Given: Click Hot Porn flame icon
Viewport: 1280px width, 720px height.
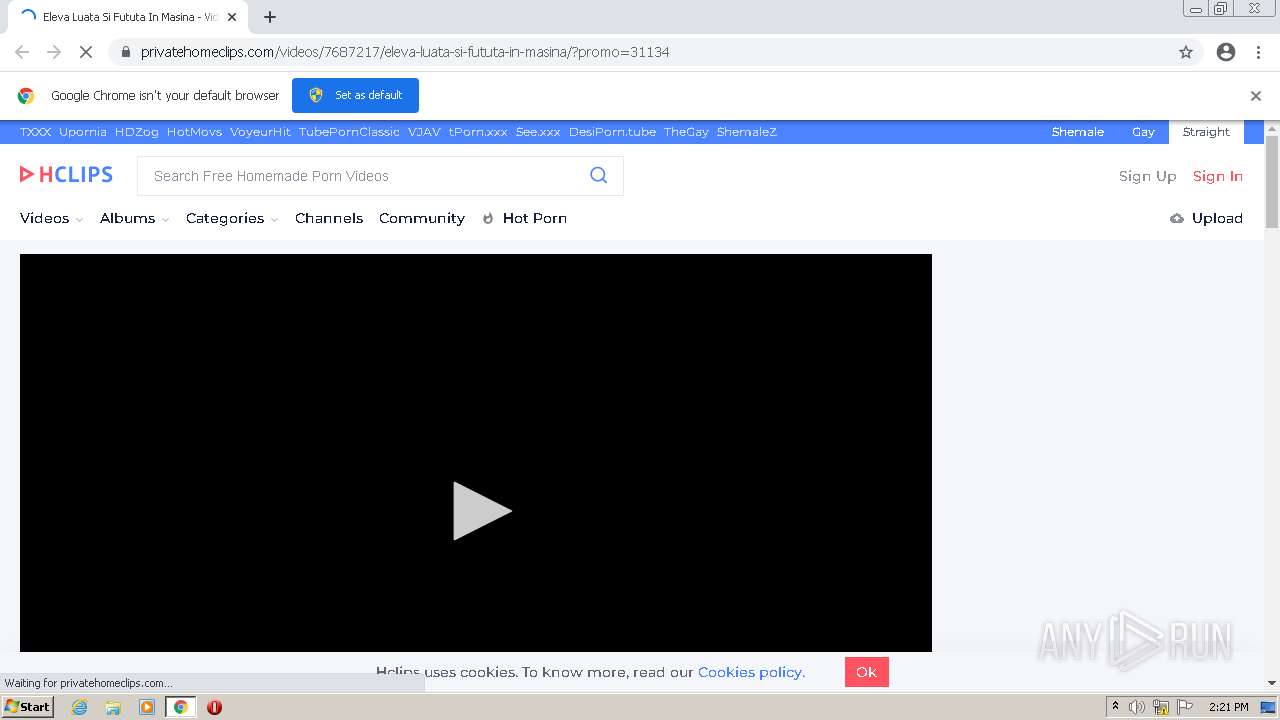Looking at the screenshot, I should click(x=488, y=218).
